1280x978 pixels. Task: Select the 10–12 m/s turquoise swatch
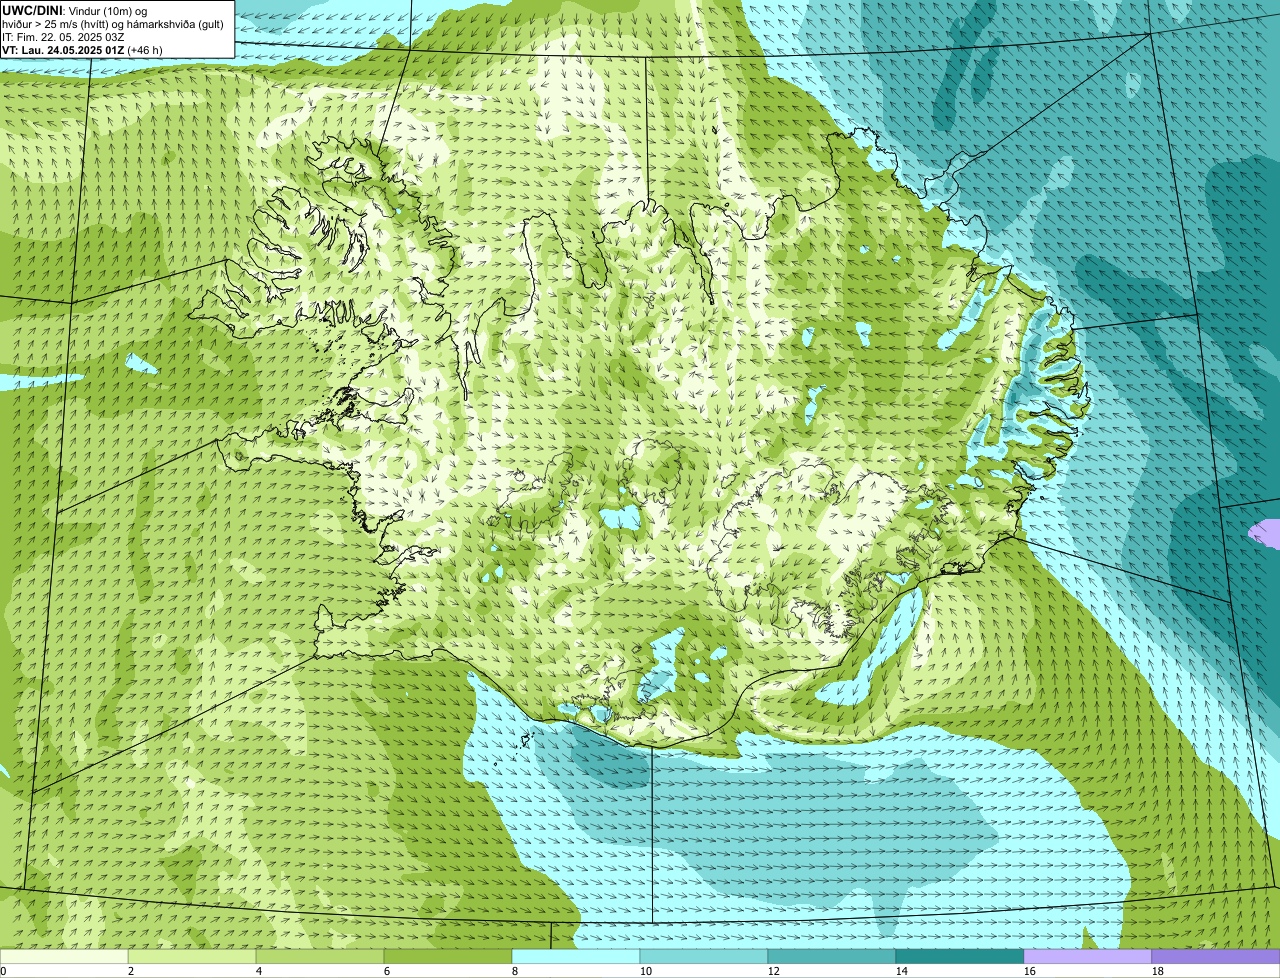[x=704, y=957]
